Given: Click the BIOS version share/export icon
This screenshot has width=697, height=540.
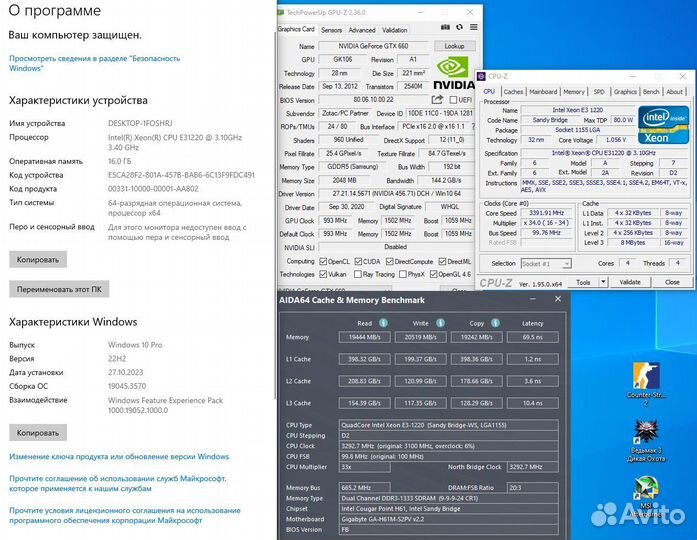Looking at the screenshot, I should pos(437,100).
